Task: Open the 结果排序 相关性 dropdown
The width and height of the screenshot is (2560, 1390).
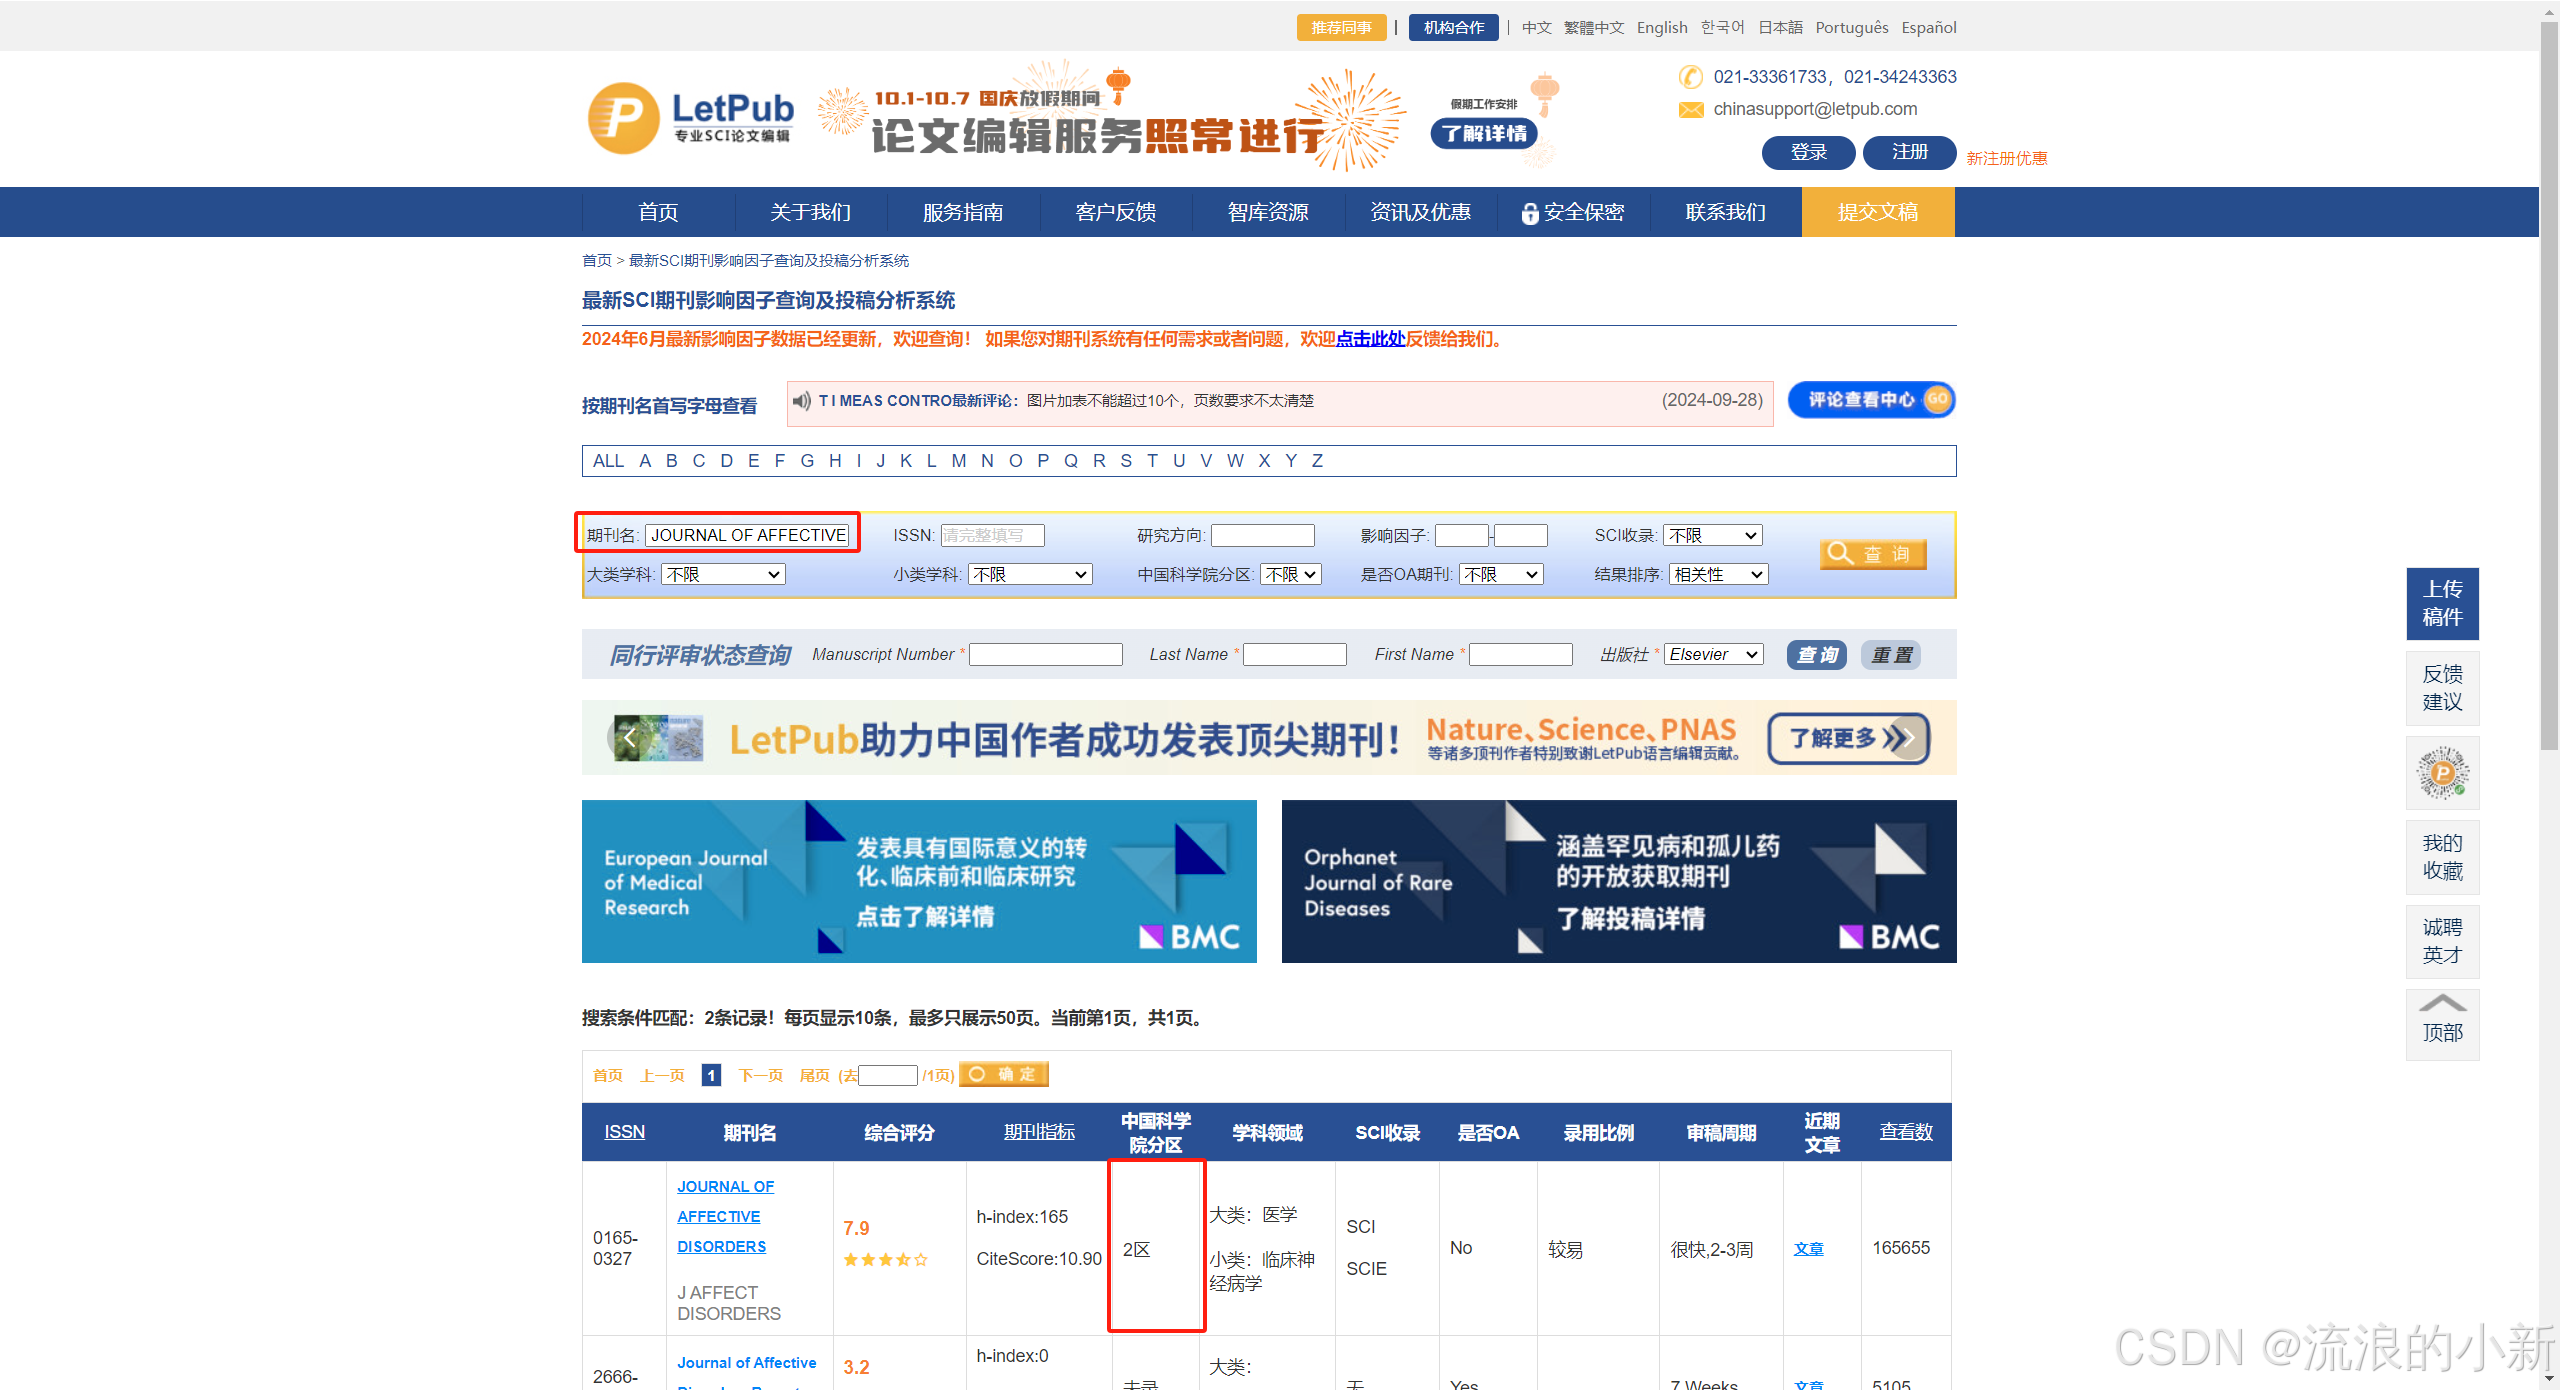Action: 1718,575
